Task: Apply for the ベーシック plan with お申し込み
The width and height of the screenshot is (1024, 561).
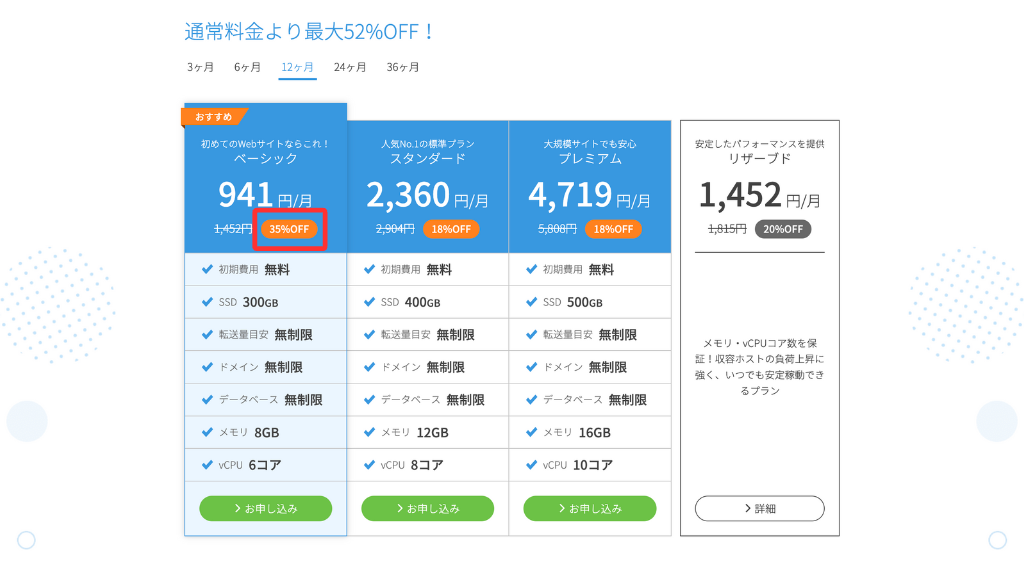Action: 266,508
